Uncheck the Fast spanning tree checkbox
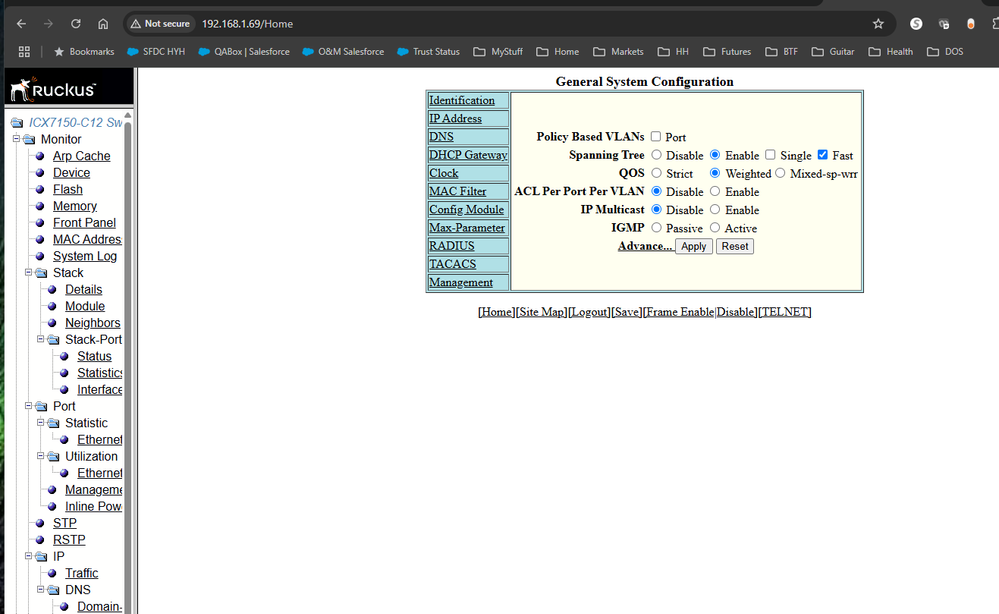 pyautogui.click(x=823, y=155)
